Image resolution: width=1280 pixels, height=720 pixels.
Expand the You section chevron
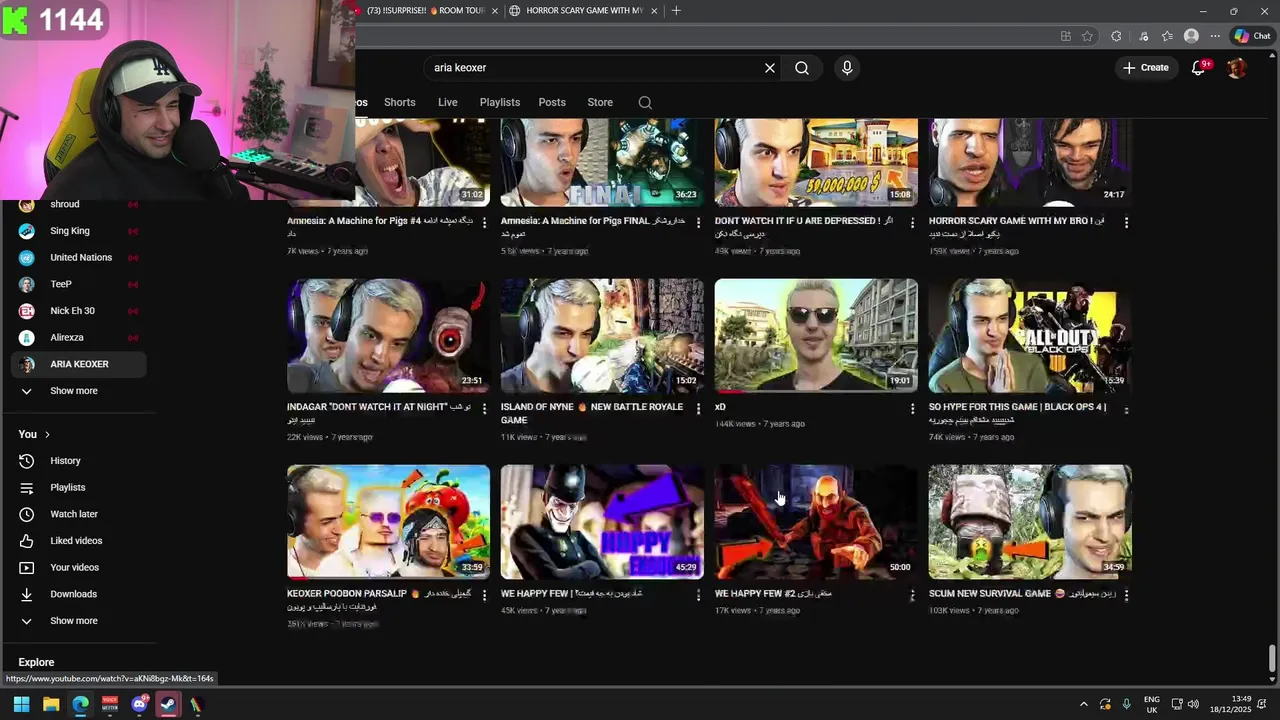pyautogui.click(x=47, y=434)
